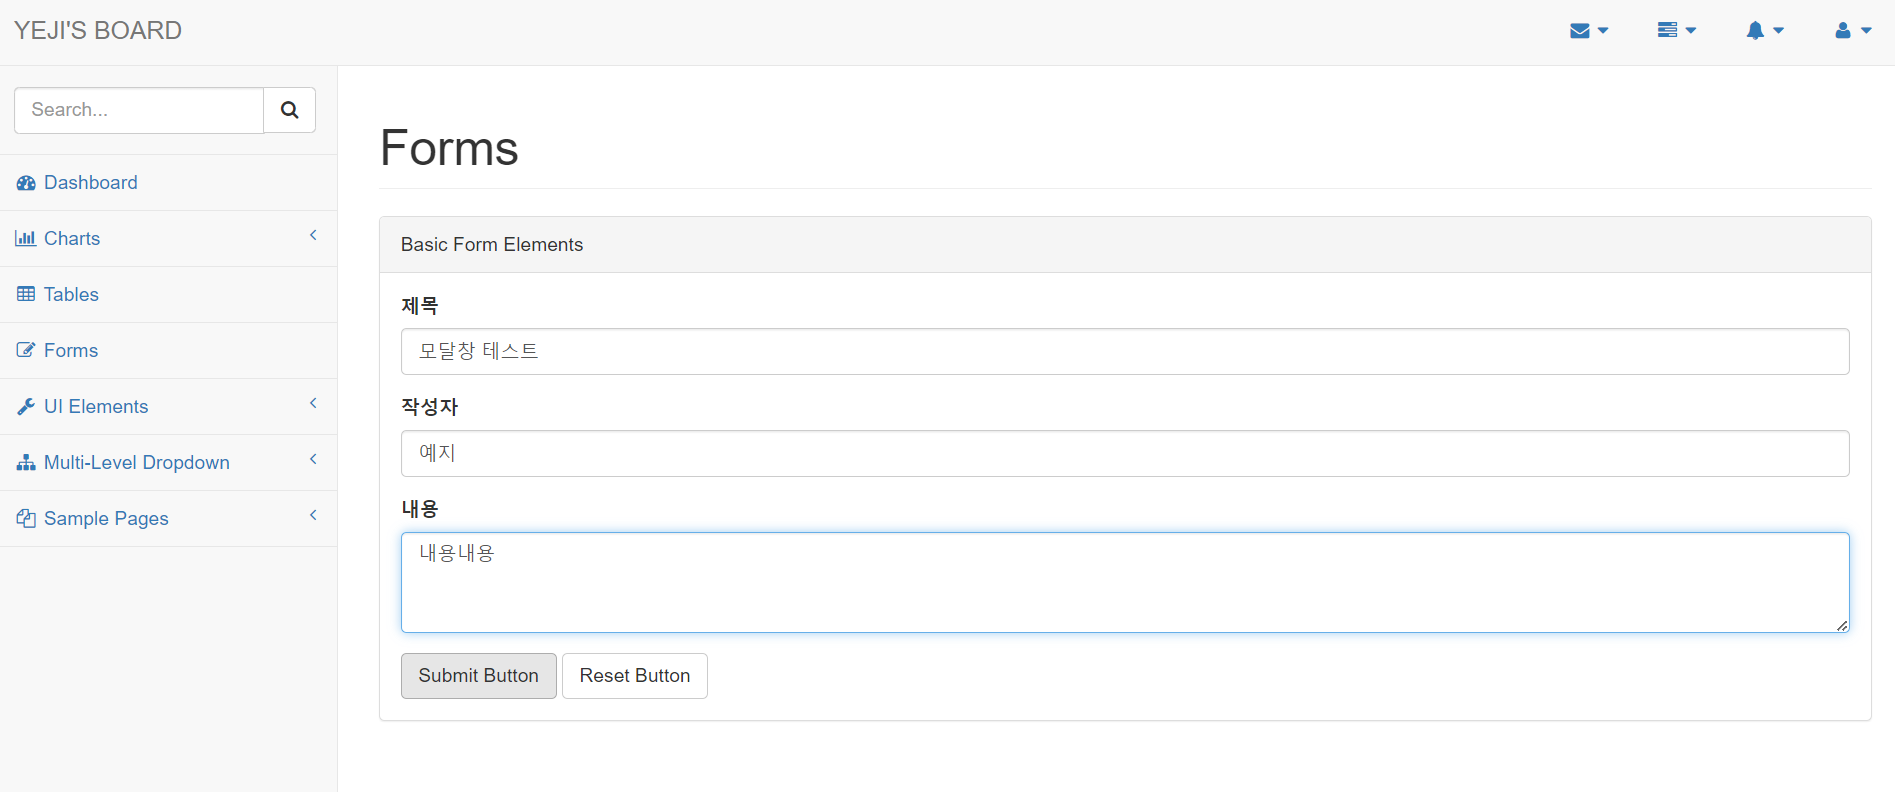
Task: Open Forms in the sidebar
Action: click(168, 351)
